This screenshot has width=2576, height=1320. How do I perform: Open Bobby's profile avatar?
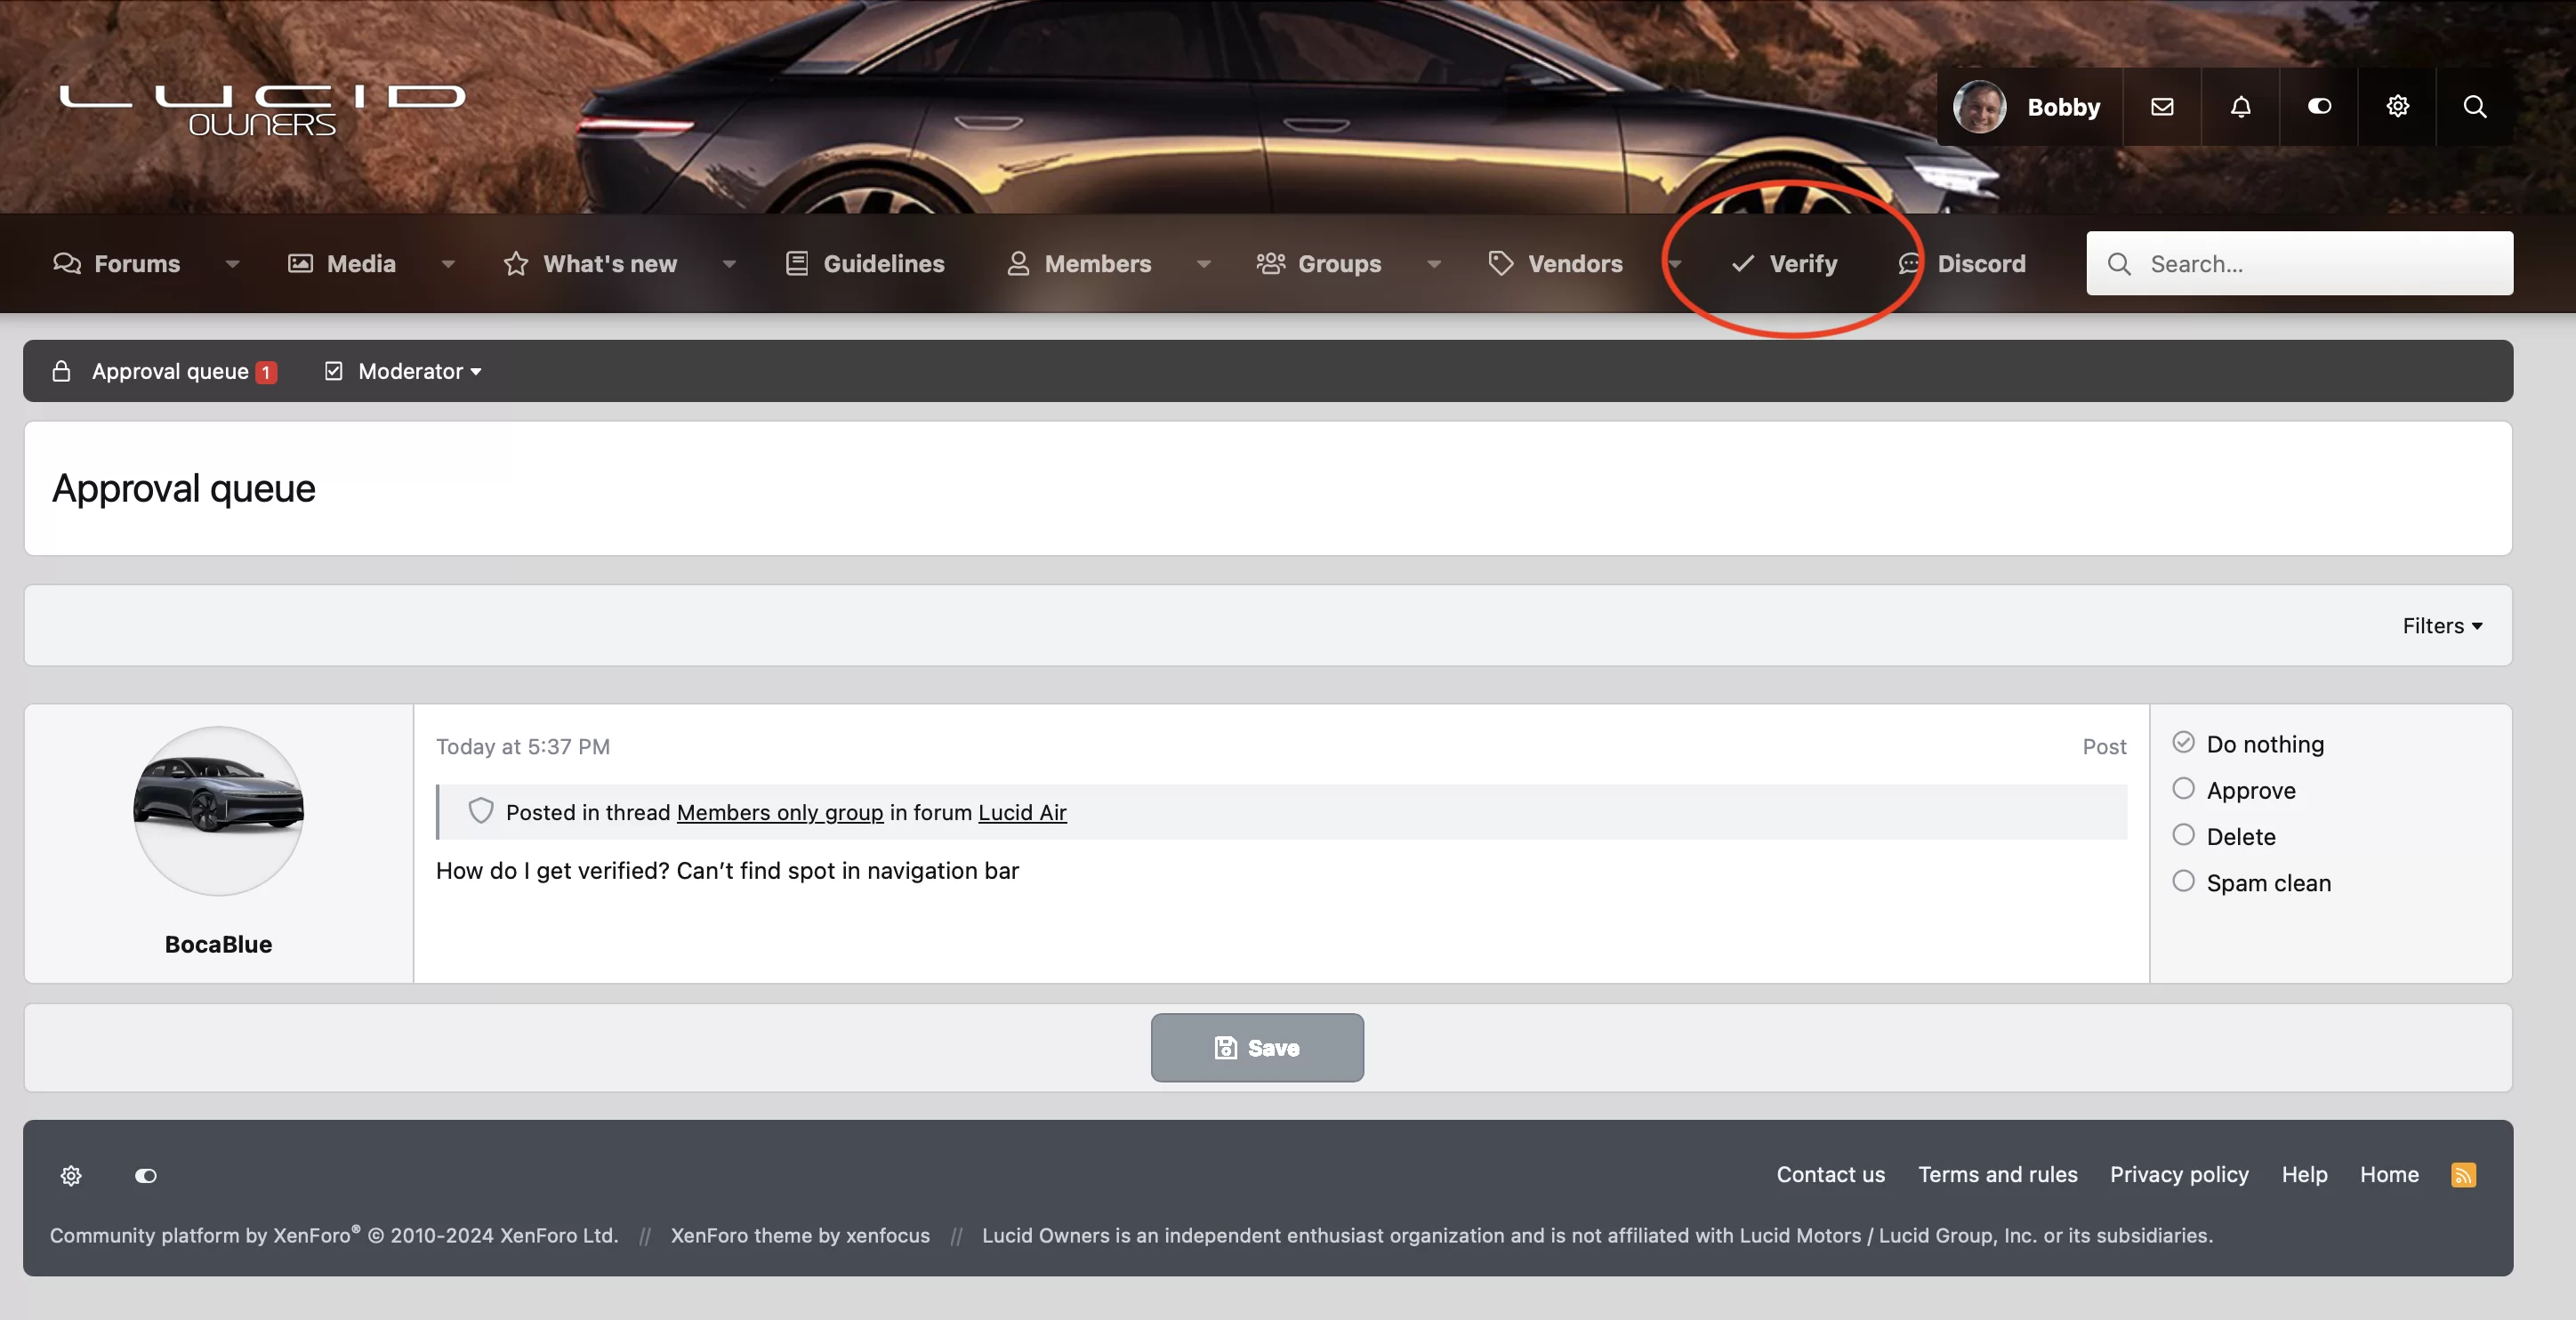point(1980,107)
